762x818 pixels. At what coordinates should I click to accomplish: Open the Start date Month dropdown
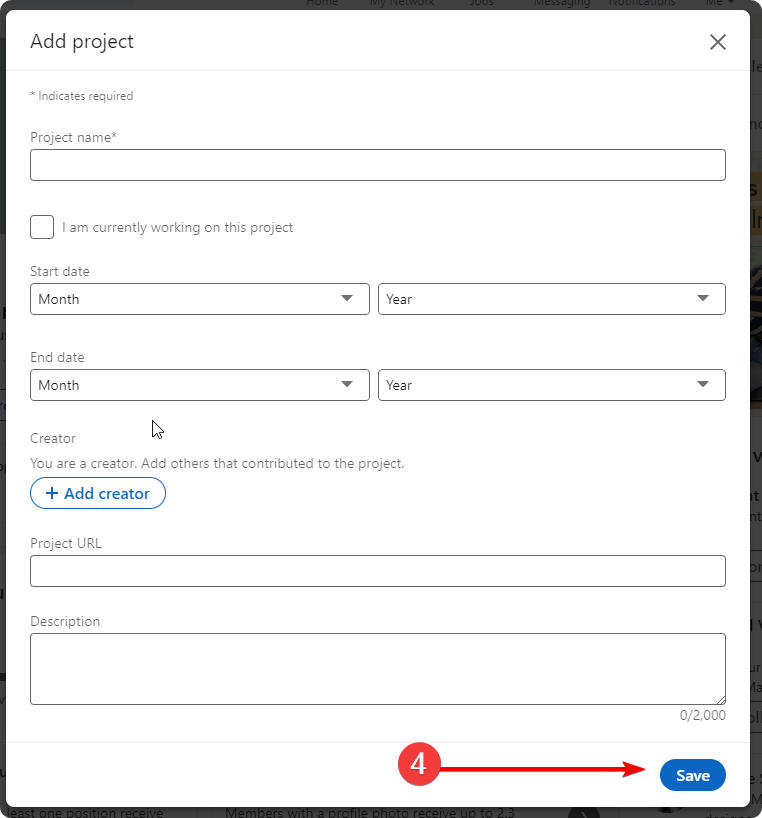[199, 299]
